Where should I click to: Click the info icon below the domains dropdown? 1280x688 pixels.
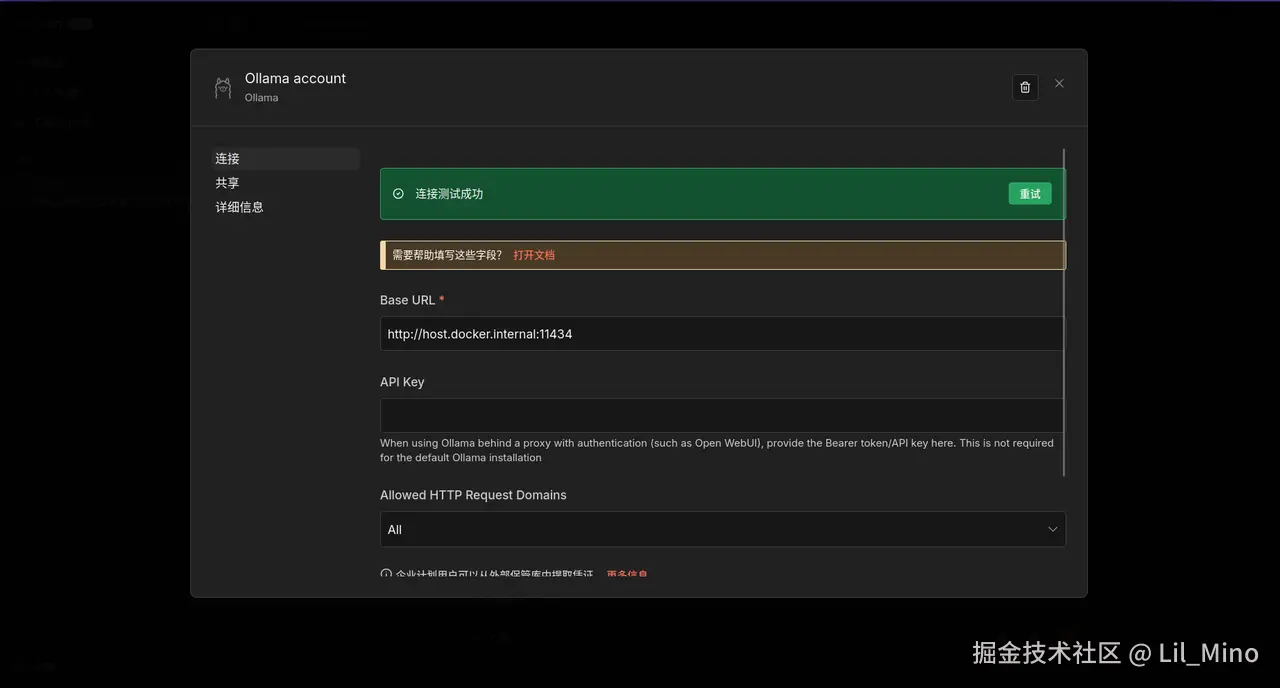[x=386, y=575]
